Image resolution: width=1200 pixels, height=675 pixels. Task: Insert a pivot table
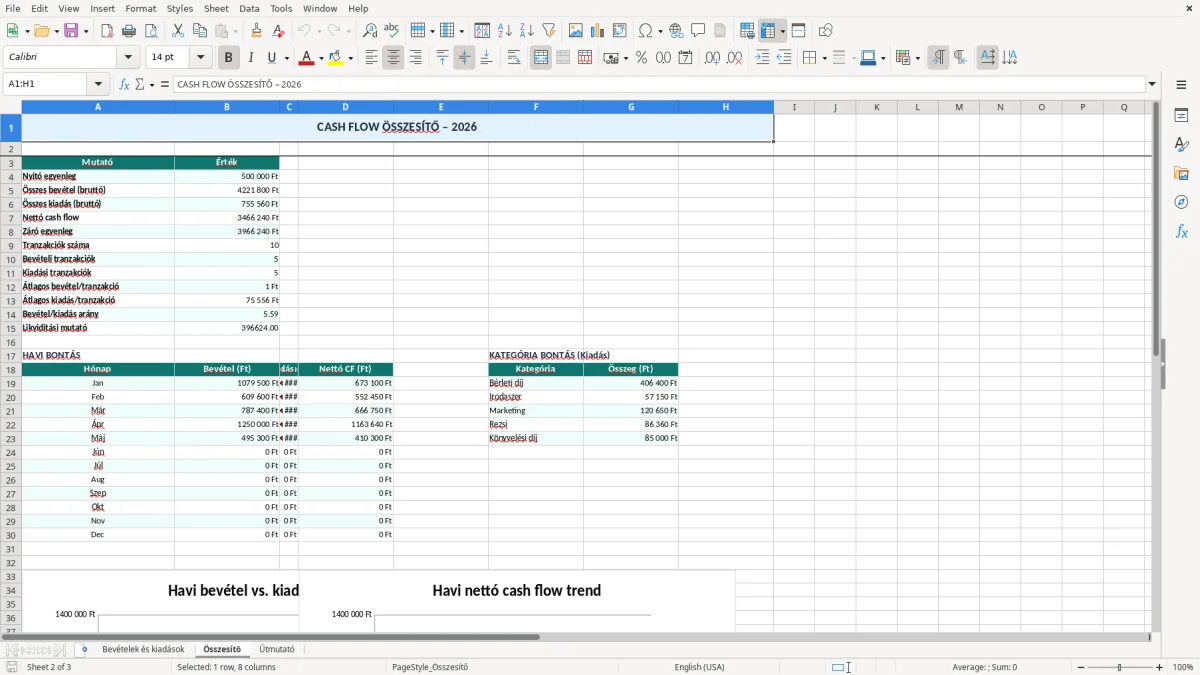tap(620, 31)
